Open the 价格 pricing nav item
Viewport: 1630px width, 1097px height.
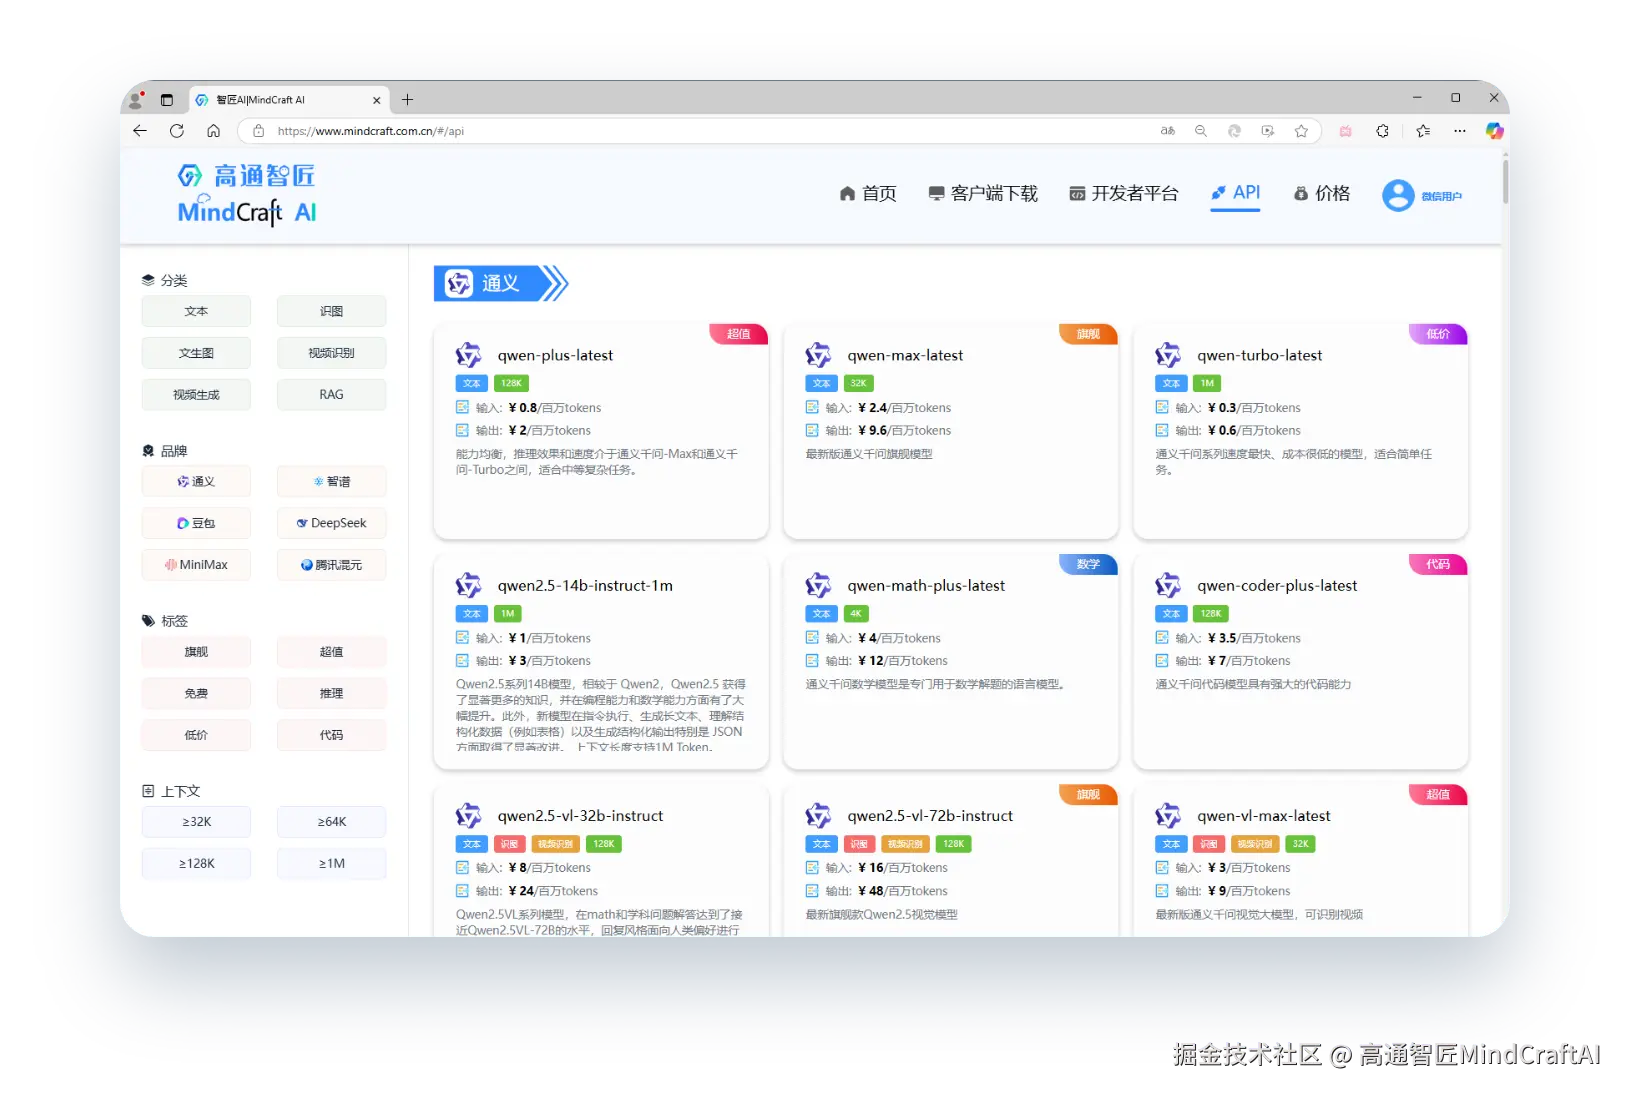[1322, 193]
